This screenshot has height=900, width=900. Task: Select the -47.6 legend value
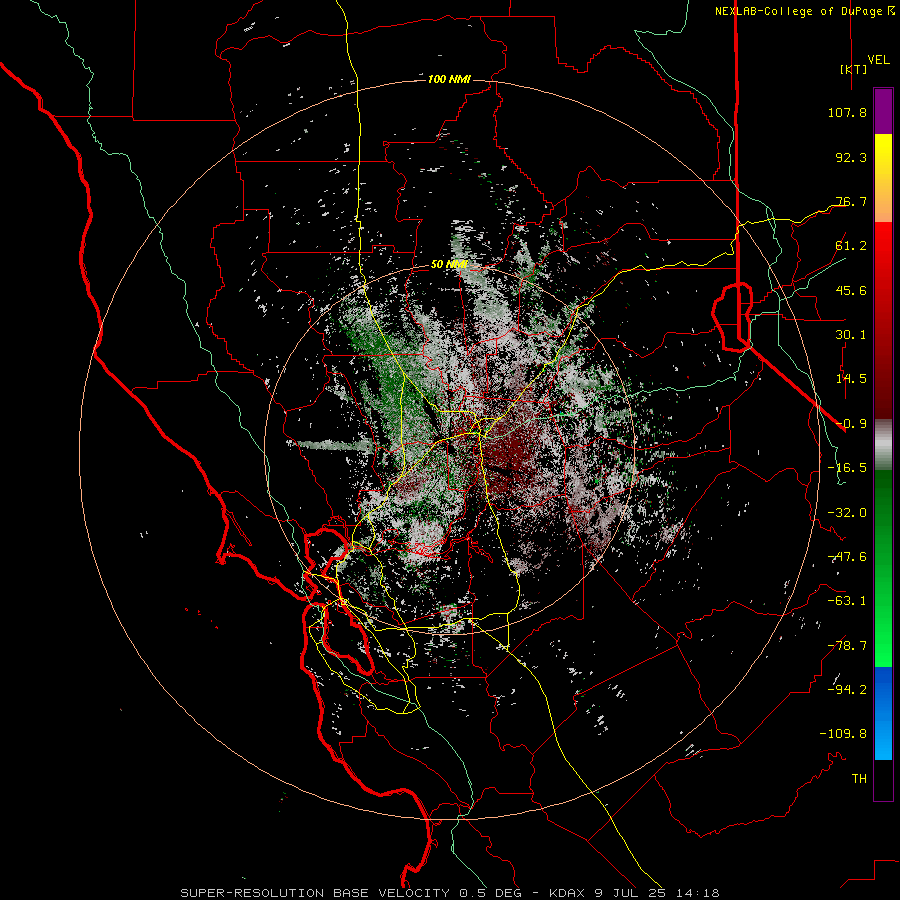point(847,557)
